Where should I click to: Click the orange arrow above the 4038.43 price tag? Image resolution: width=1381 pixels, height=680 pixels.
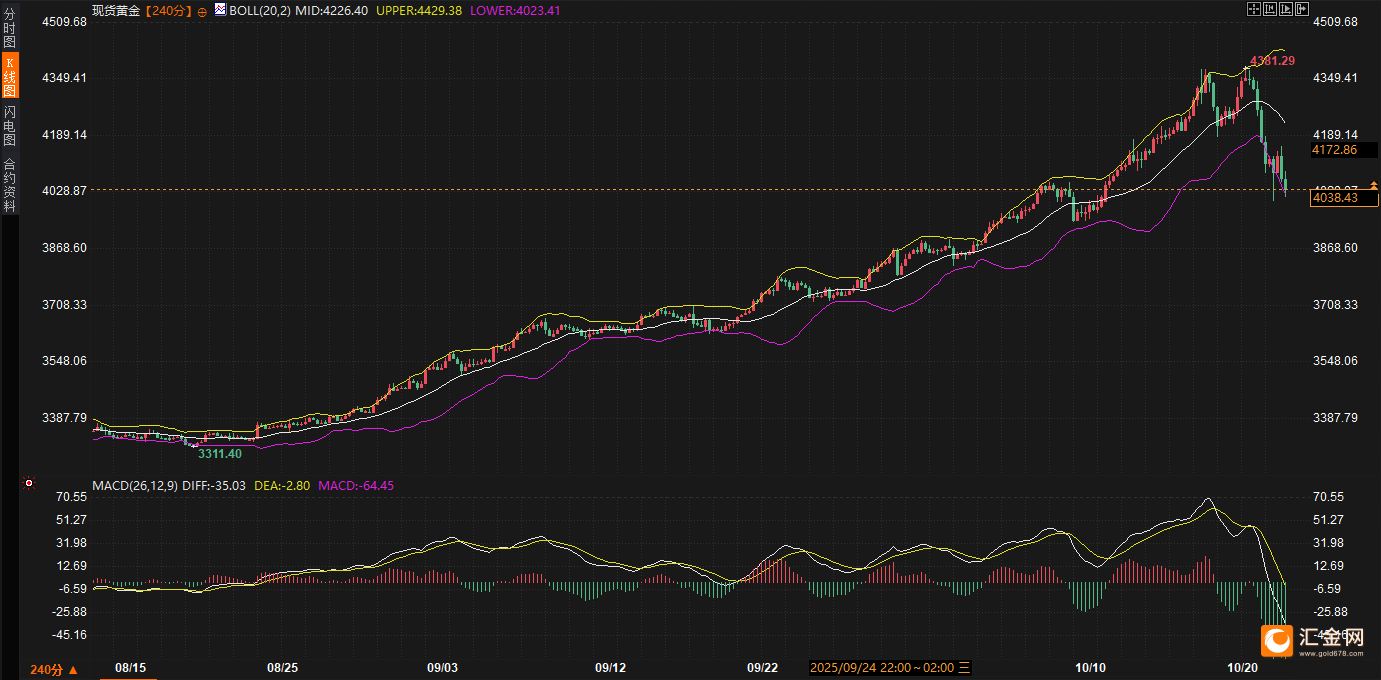pyautogui.click(x=1374, y=185)
